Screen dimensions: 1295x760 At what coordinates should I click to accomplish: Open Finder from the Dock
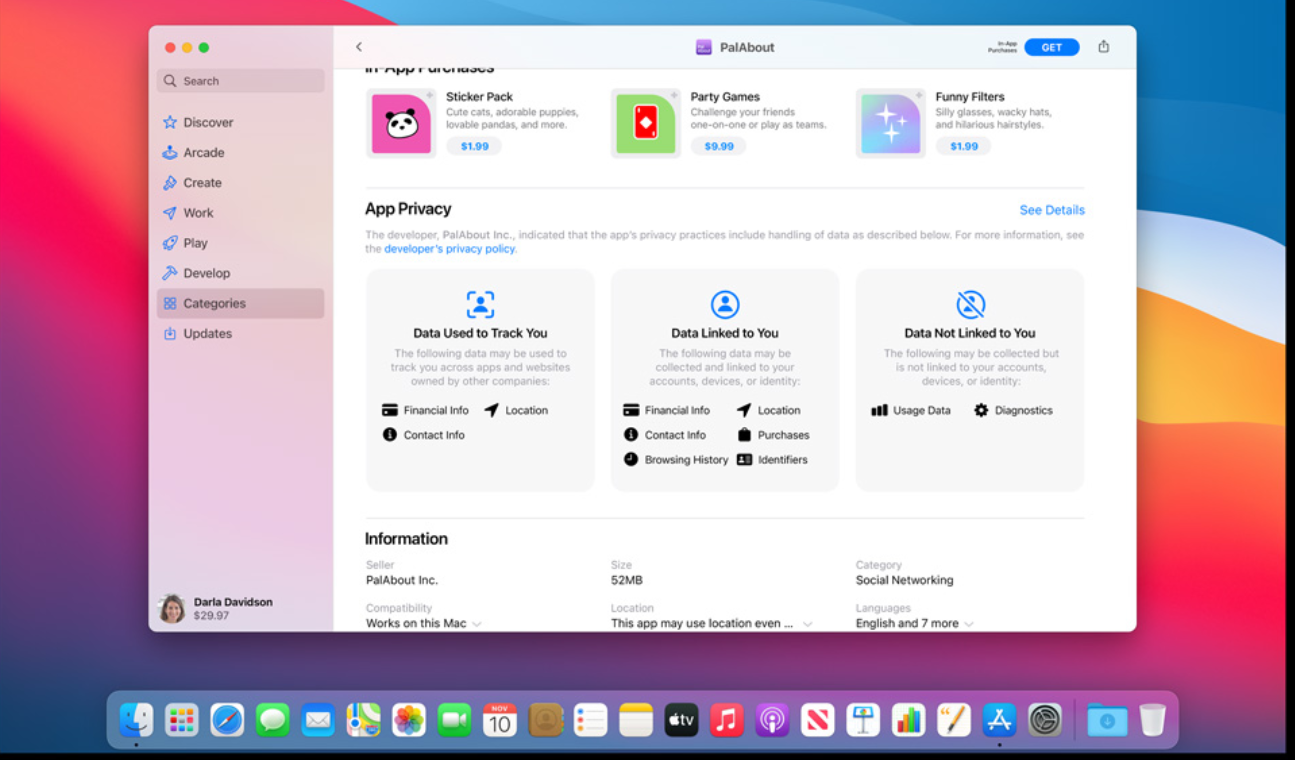pos(136,719)
